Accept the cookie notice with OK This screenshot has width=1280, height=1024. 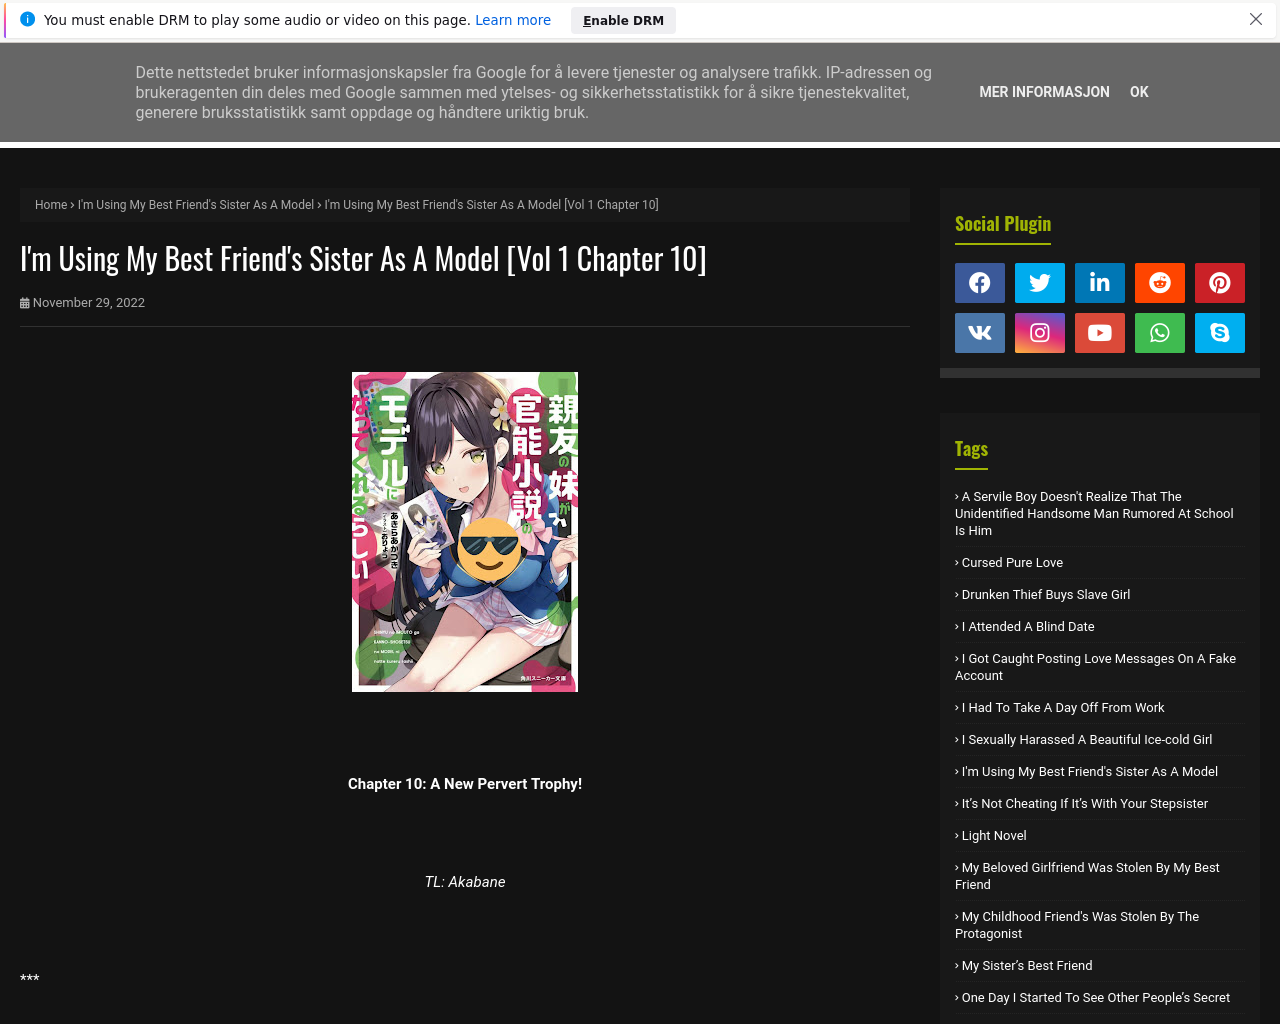point(1139,92)
